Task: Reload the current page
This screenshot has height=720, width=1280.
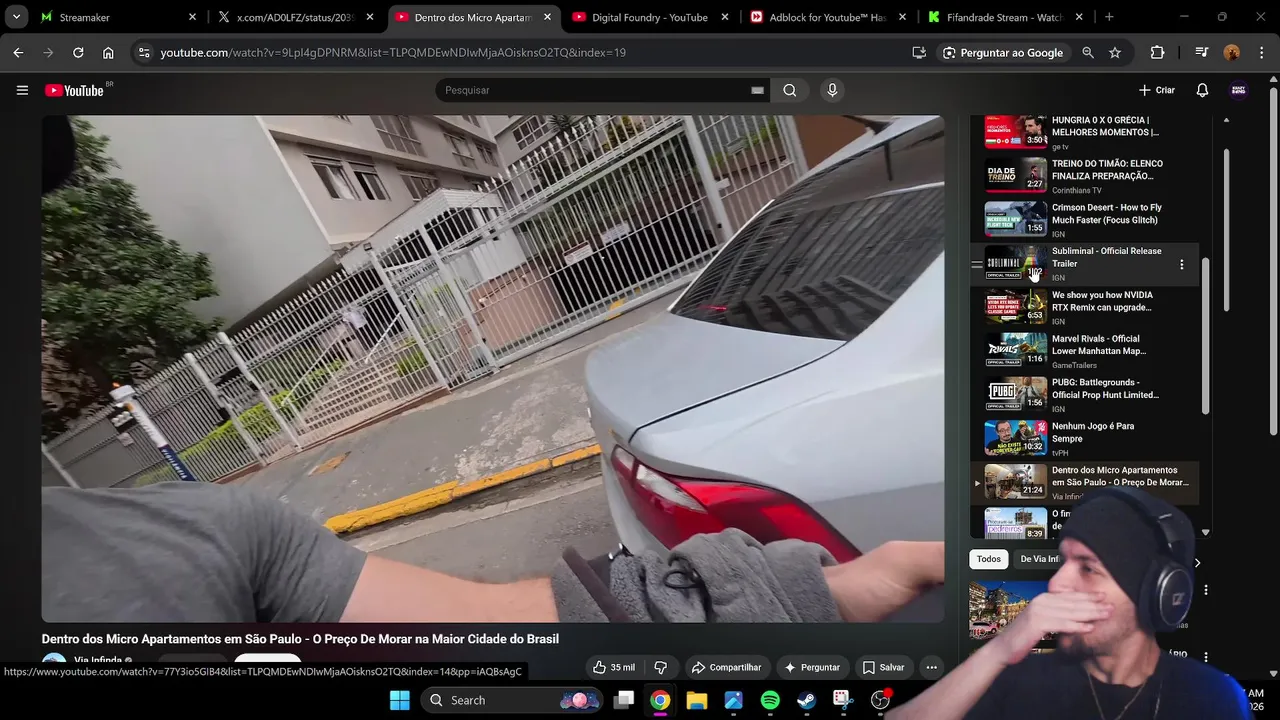Action: tap(78, 52)
